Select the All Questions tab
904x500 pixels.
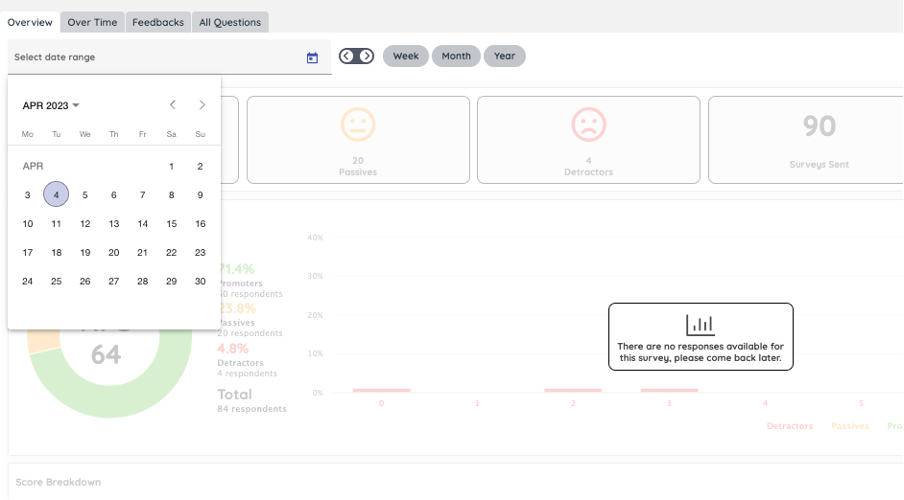(229, 22)
